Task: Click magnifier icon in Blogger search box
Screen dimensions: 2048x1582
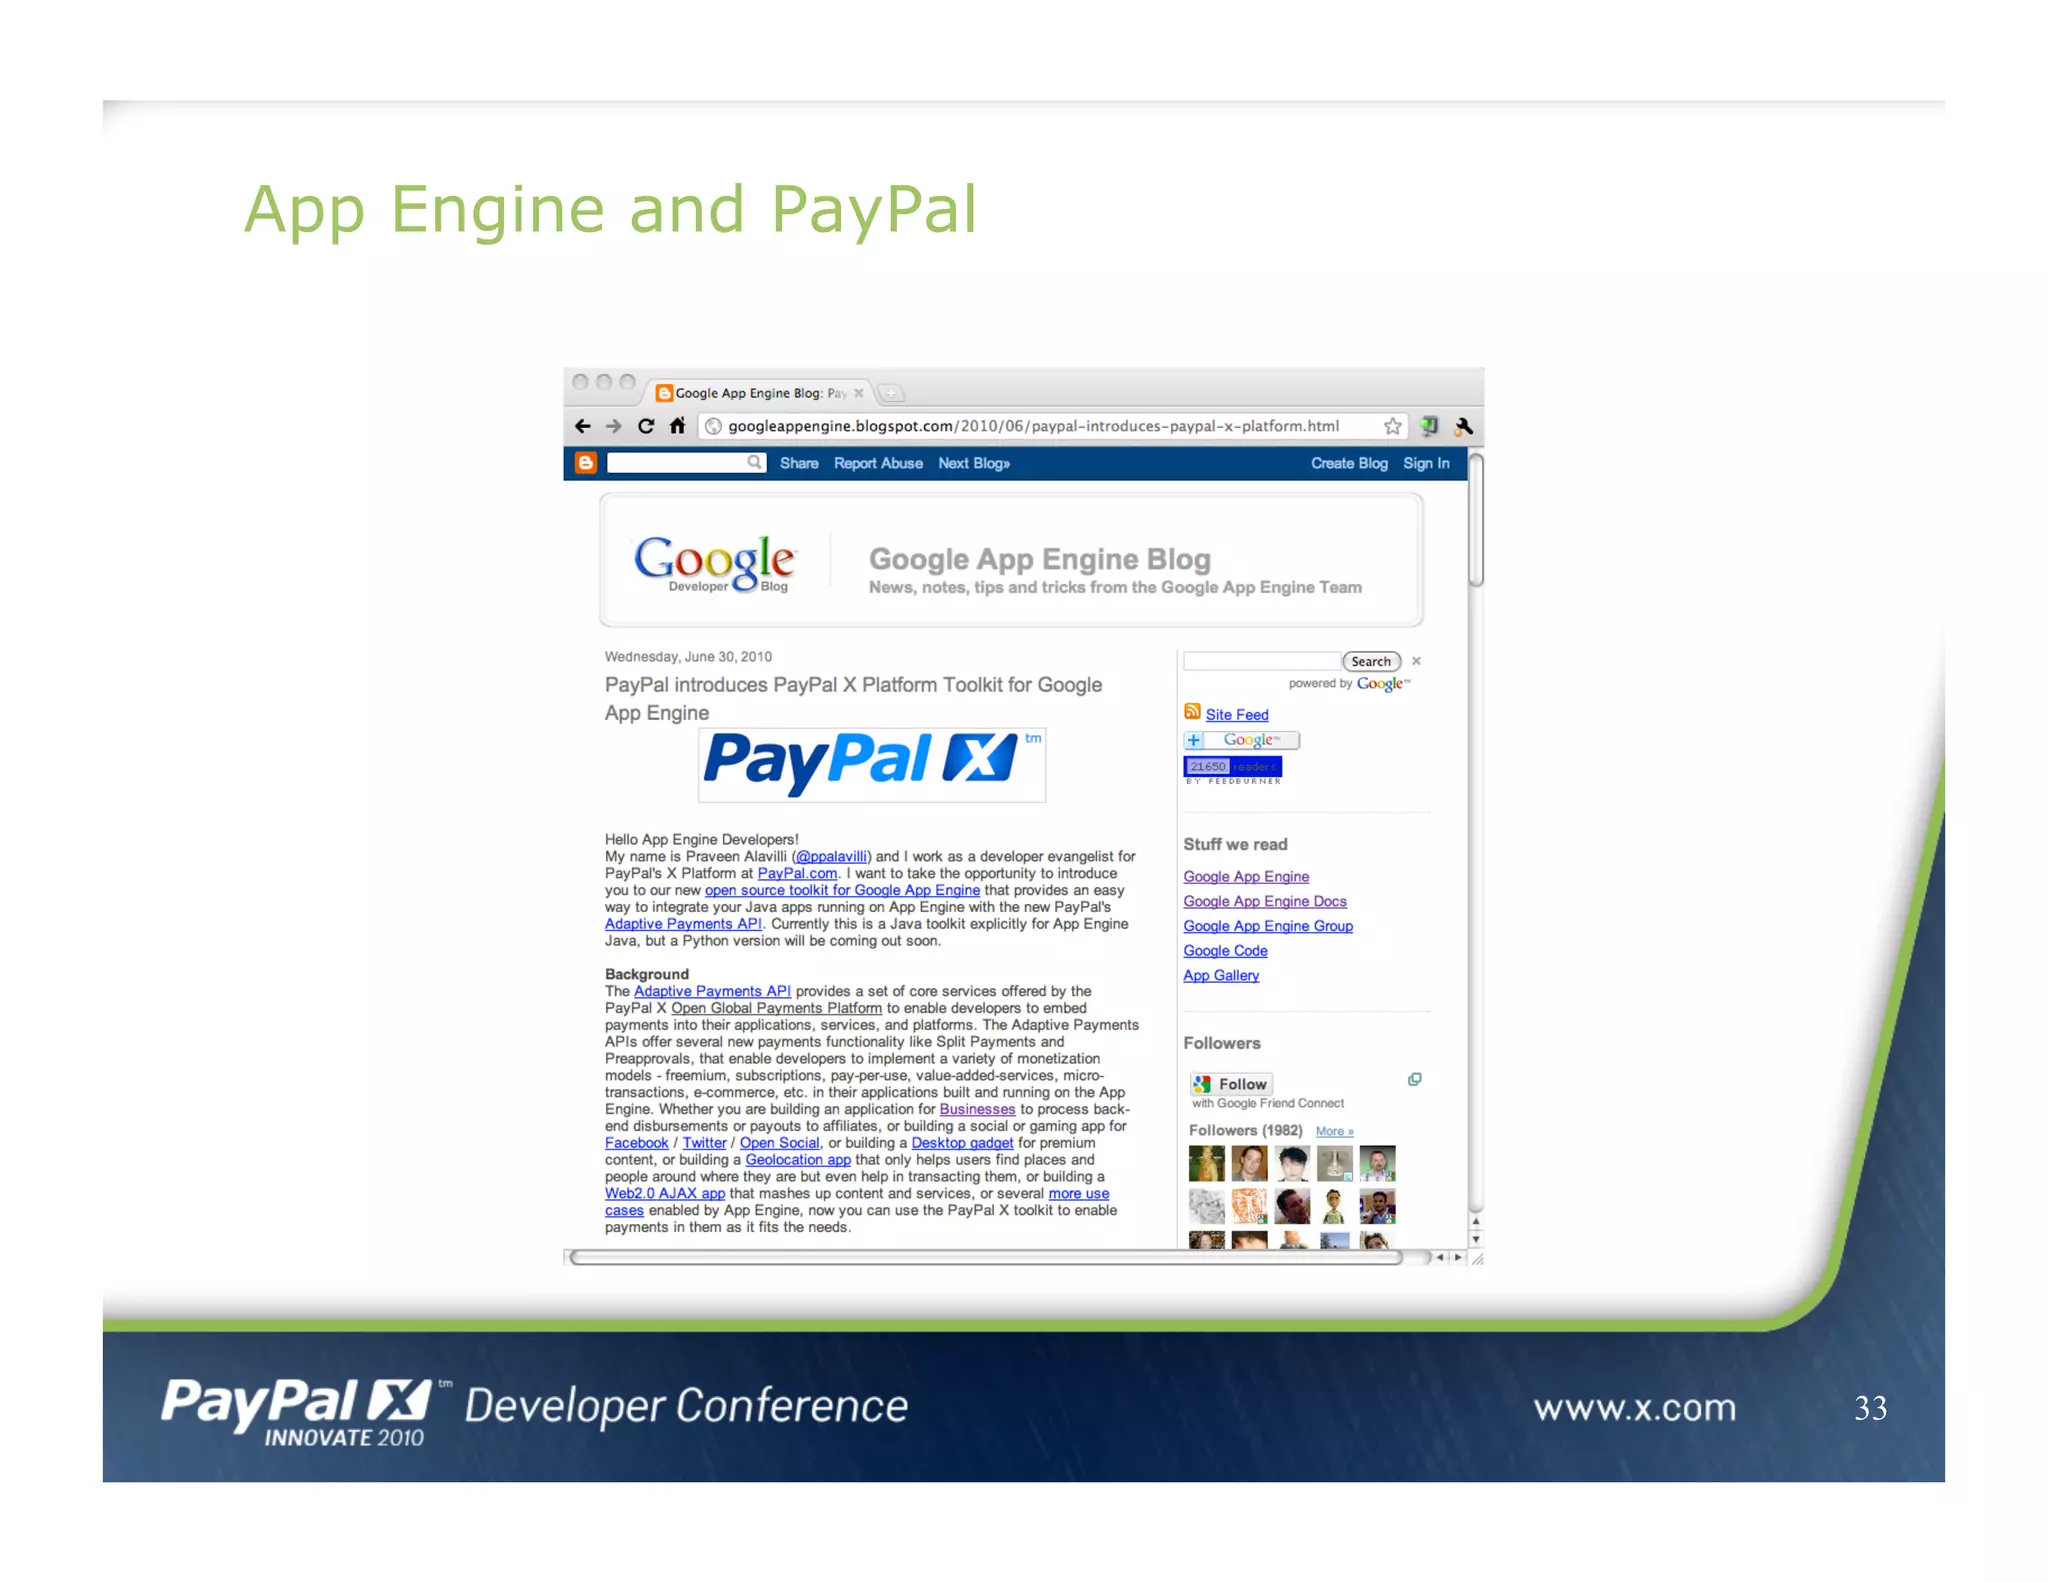Action: pyautogui.click(x=754, y=462)
